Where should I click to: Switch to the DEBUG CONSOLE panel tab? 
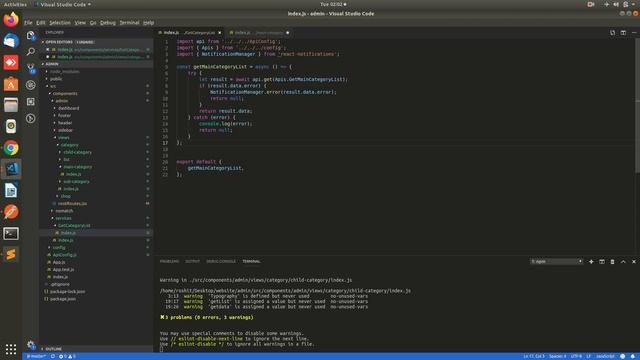click(x=221, y=262)
